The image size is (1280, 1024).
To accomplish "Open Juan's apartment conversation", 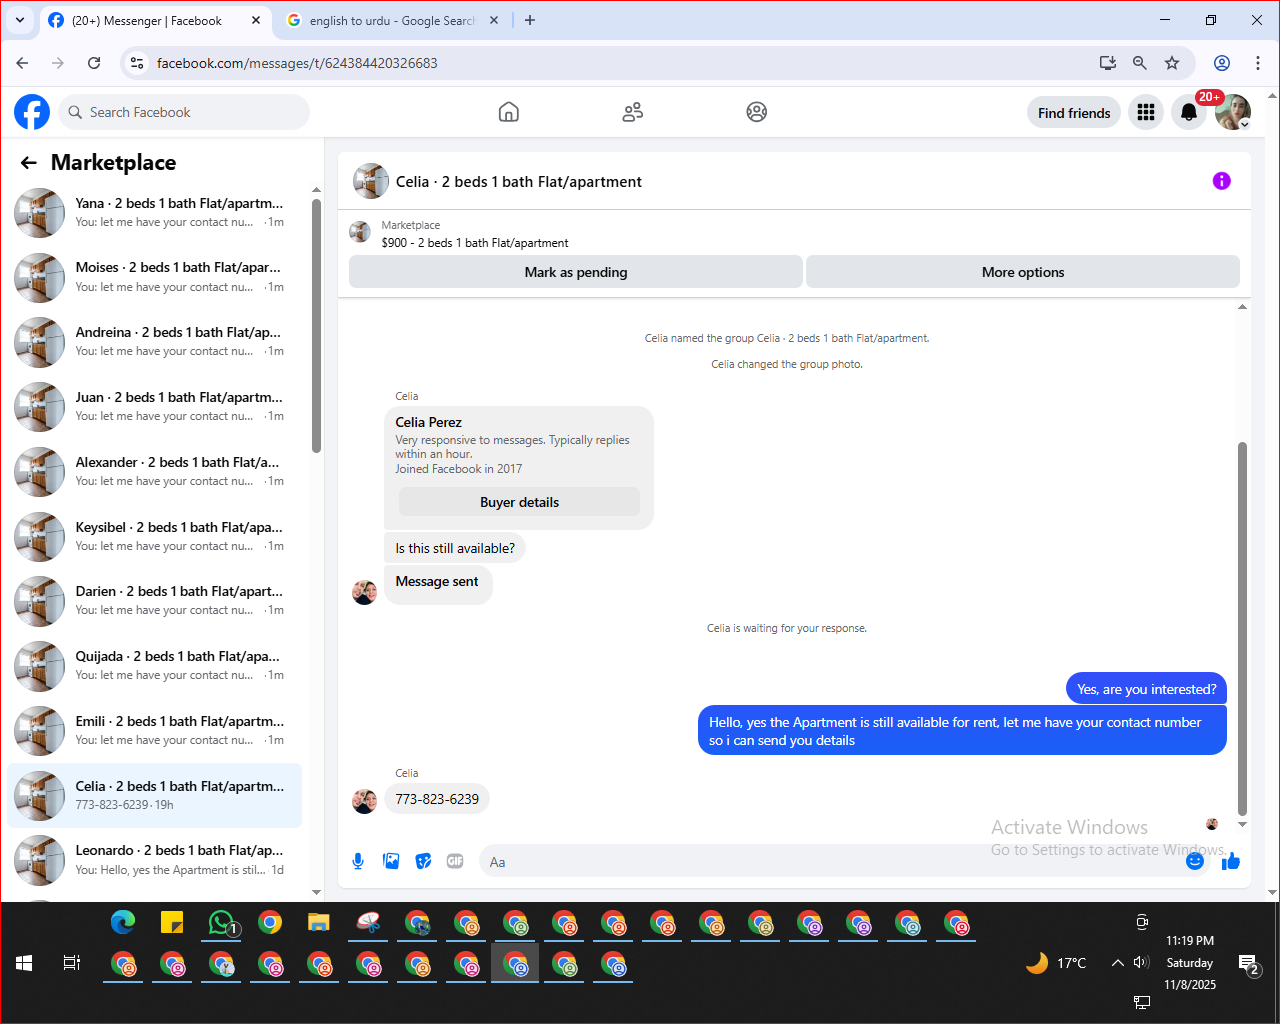I will coord(155,407).
